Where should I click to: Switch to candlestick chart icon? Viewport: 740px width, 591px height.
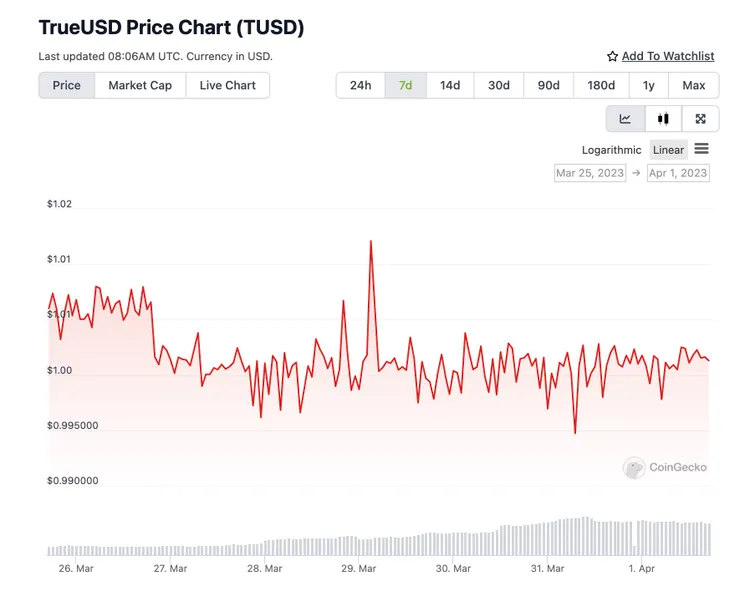pyautogui.click(x=663, y=119)
